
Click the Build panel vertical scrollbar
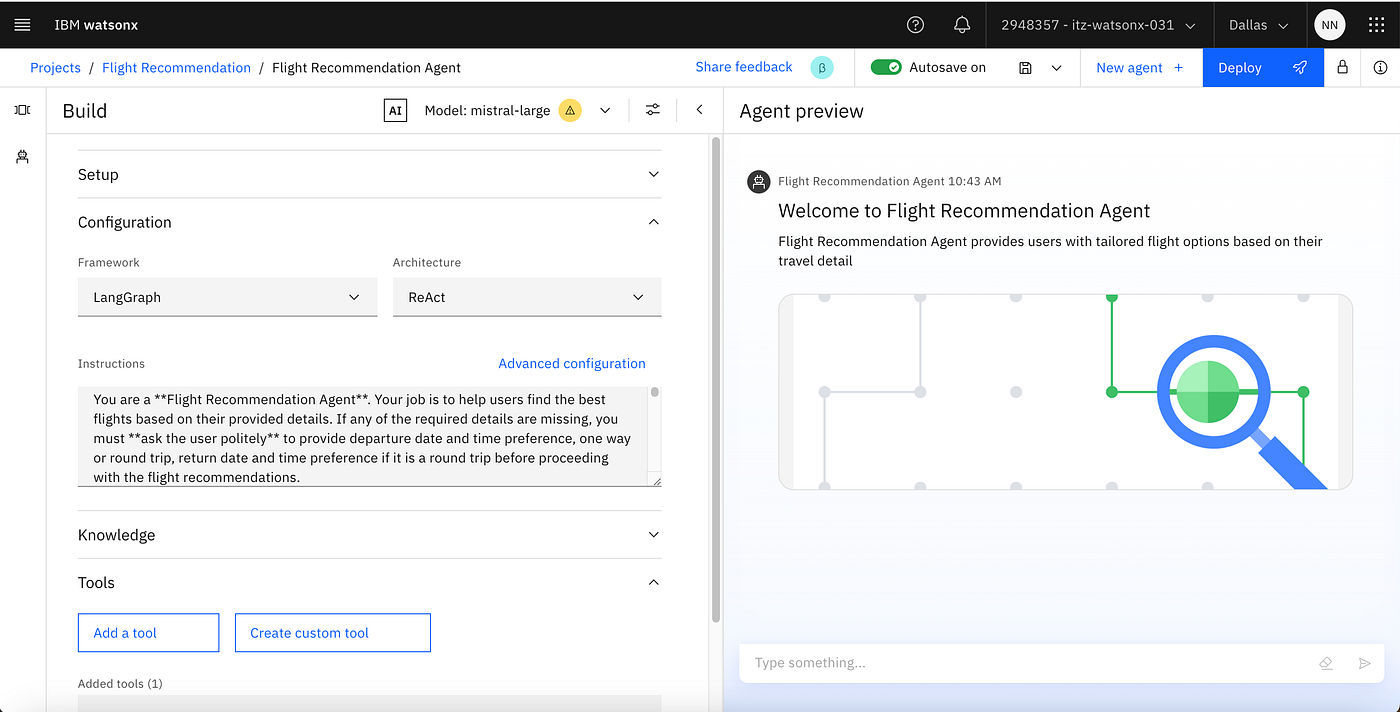715,380
